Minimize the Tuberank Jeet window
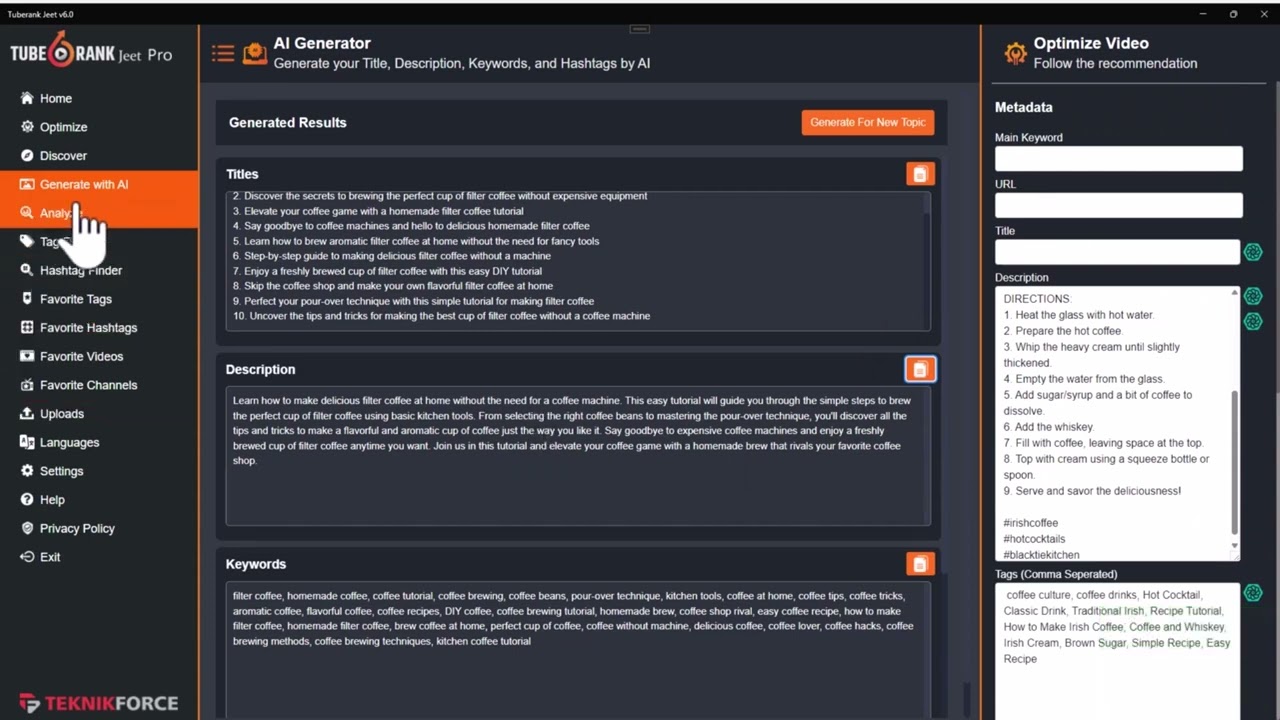This screenshot has width=1280, height=720. tap(1202, 14)
